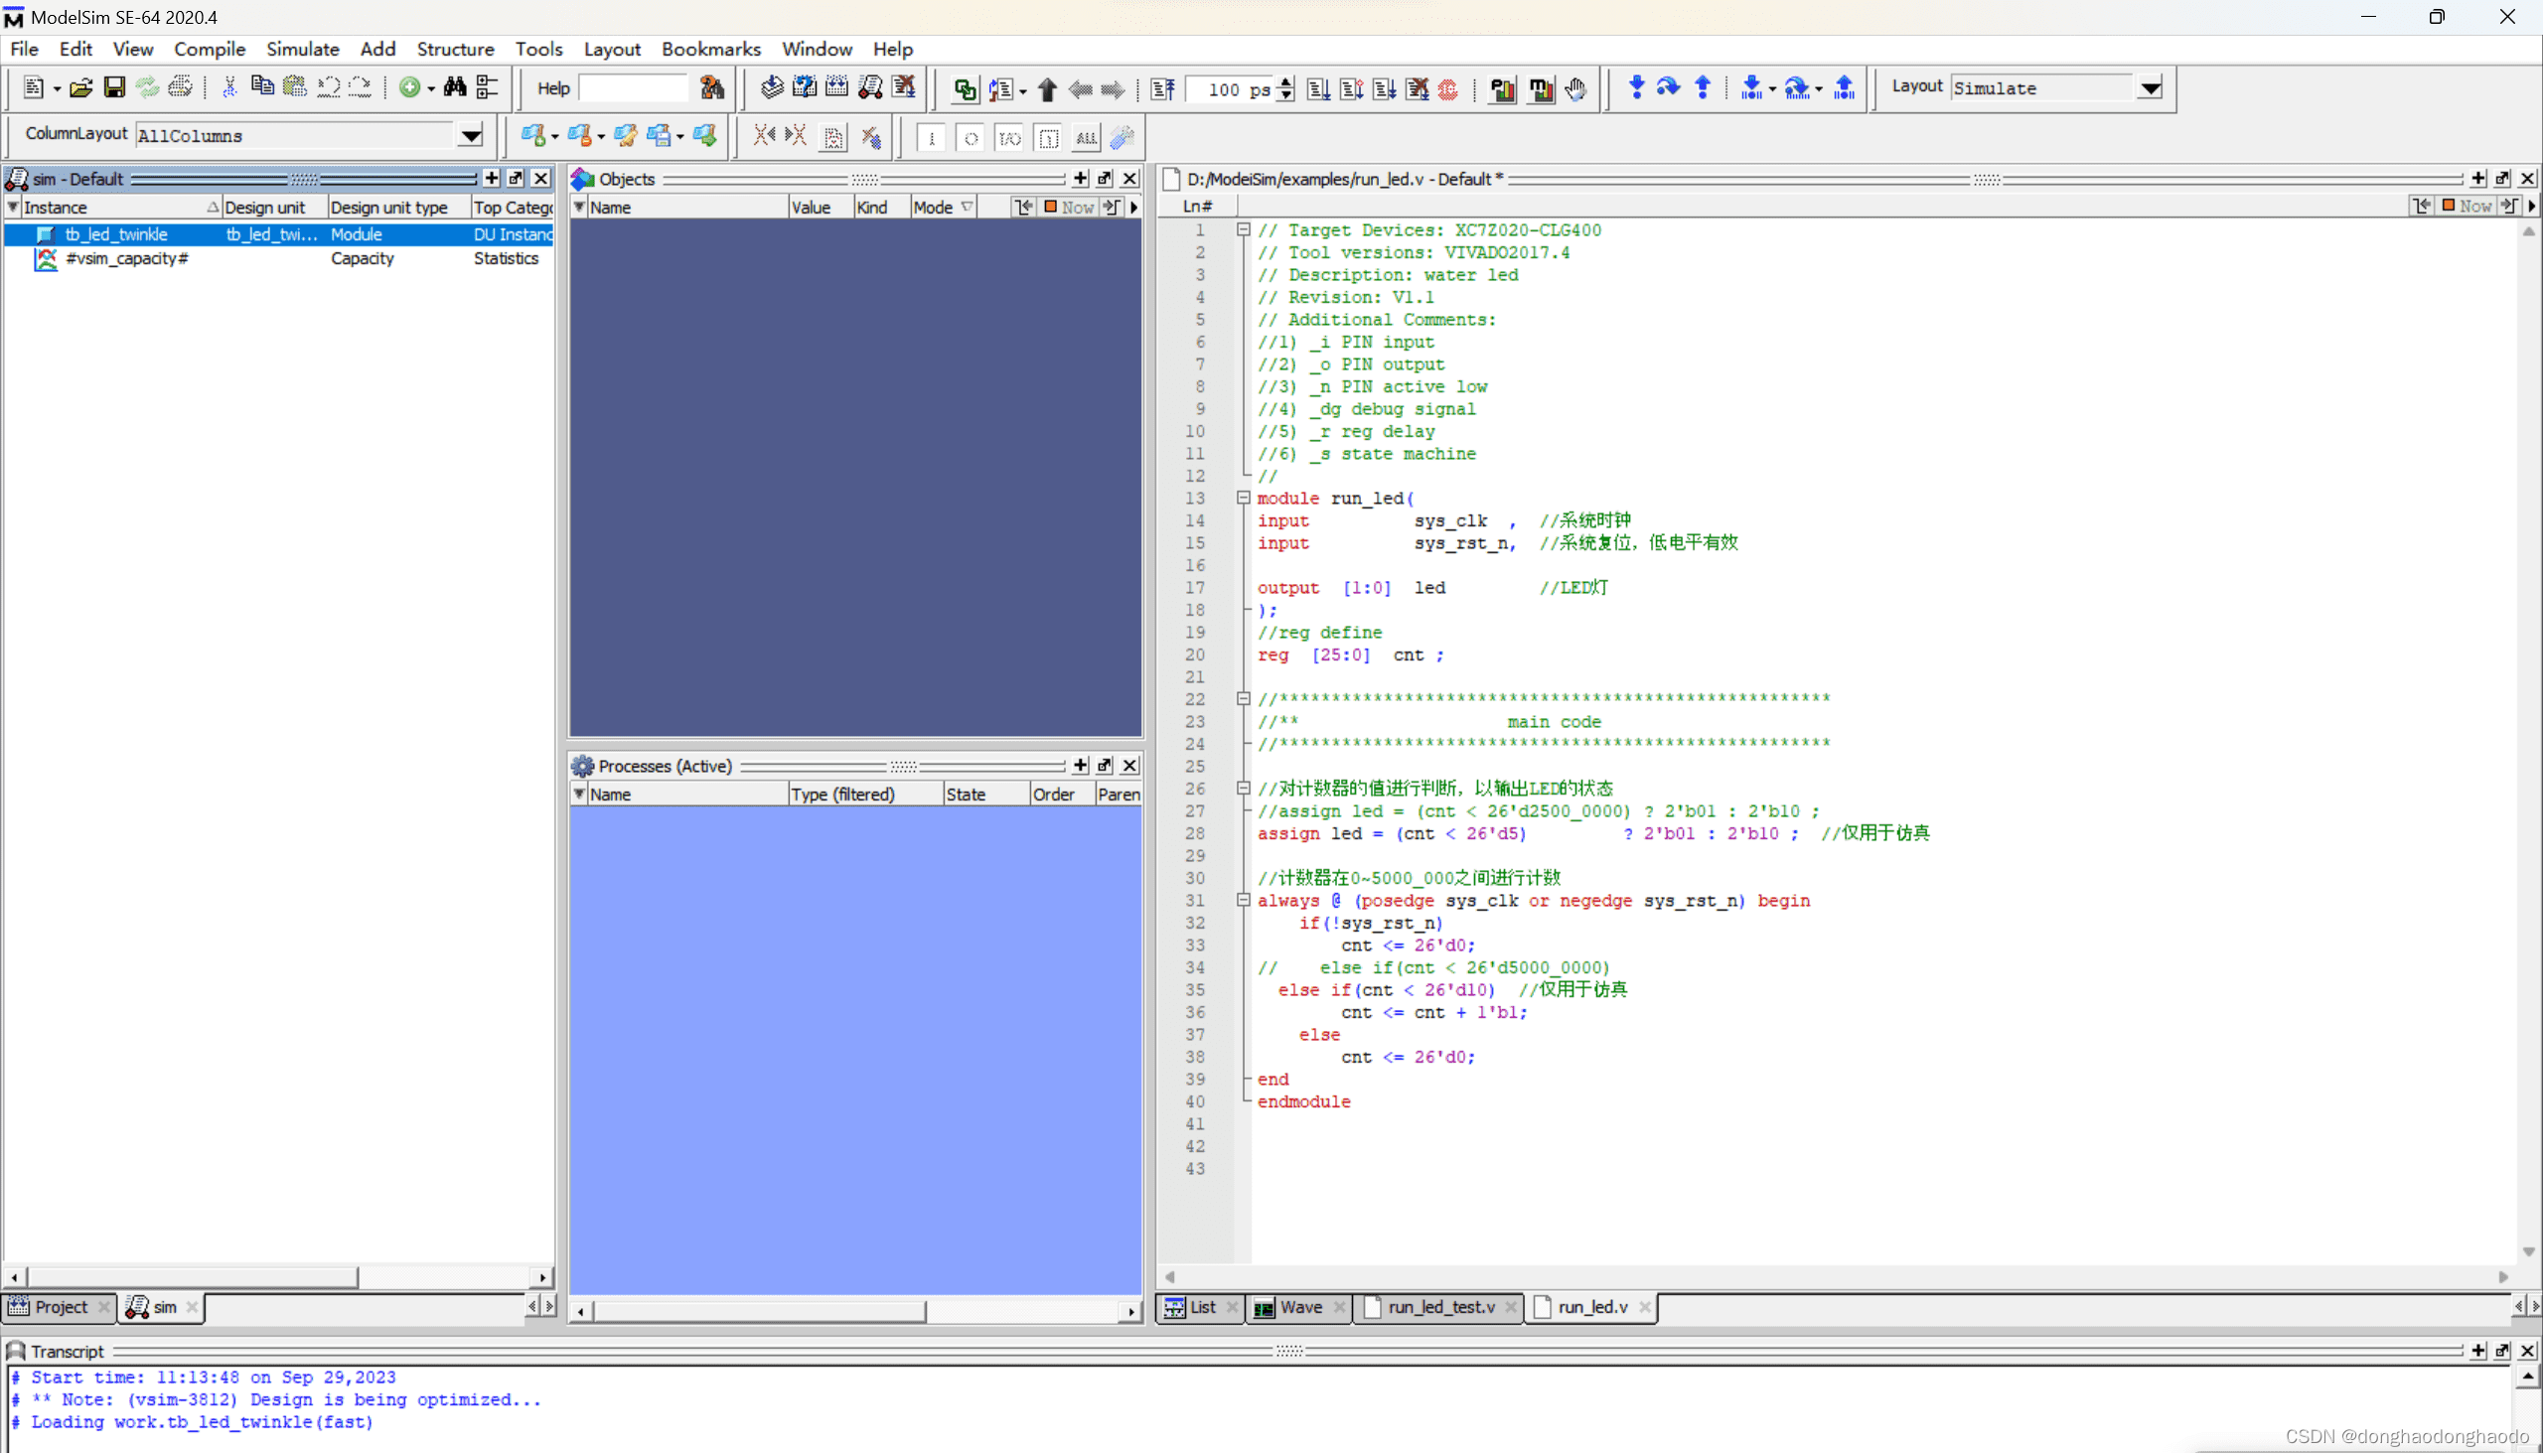Open Find using the binoculars icon

(x=455, y=88)
